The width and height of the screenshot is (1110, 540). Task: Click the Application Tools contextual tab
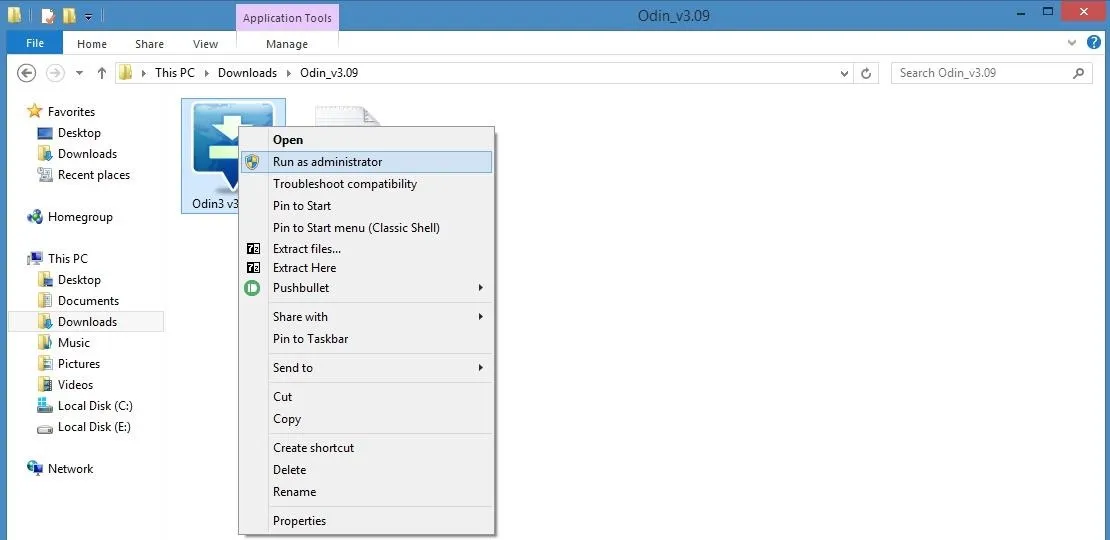[287, 18]
